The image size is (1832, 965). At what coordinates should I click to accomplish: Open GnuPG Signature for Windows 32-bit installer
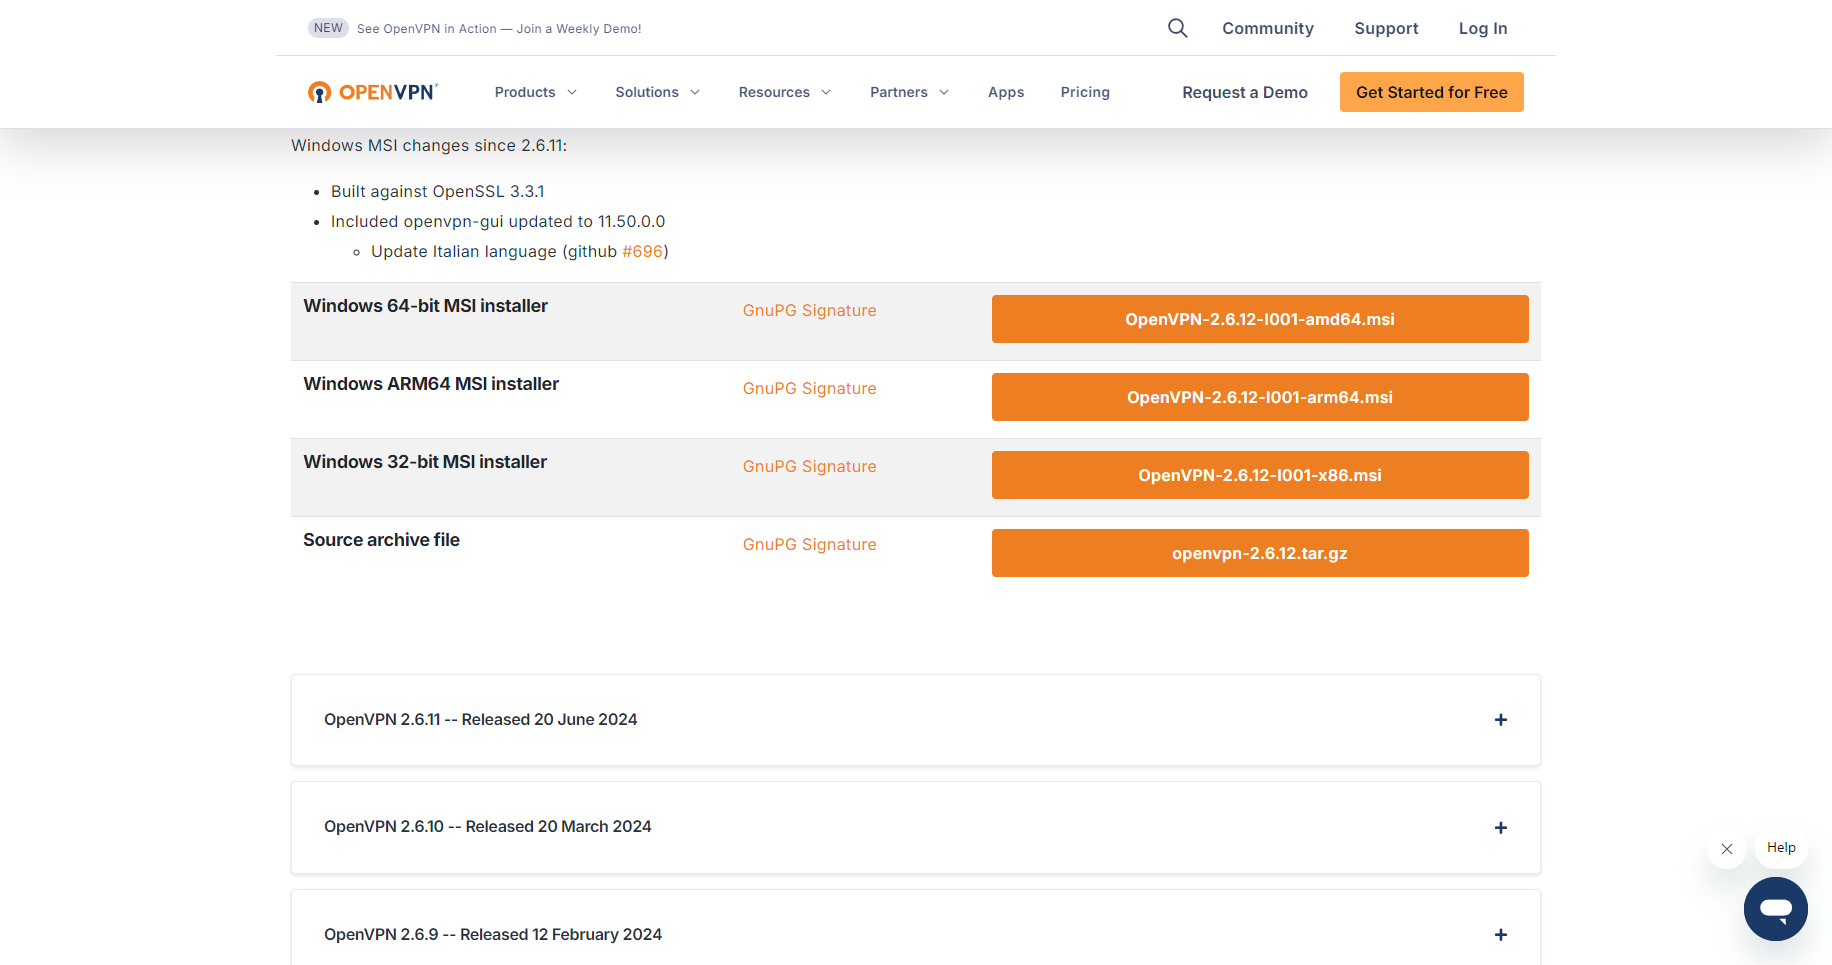click(809, 467)
